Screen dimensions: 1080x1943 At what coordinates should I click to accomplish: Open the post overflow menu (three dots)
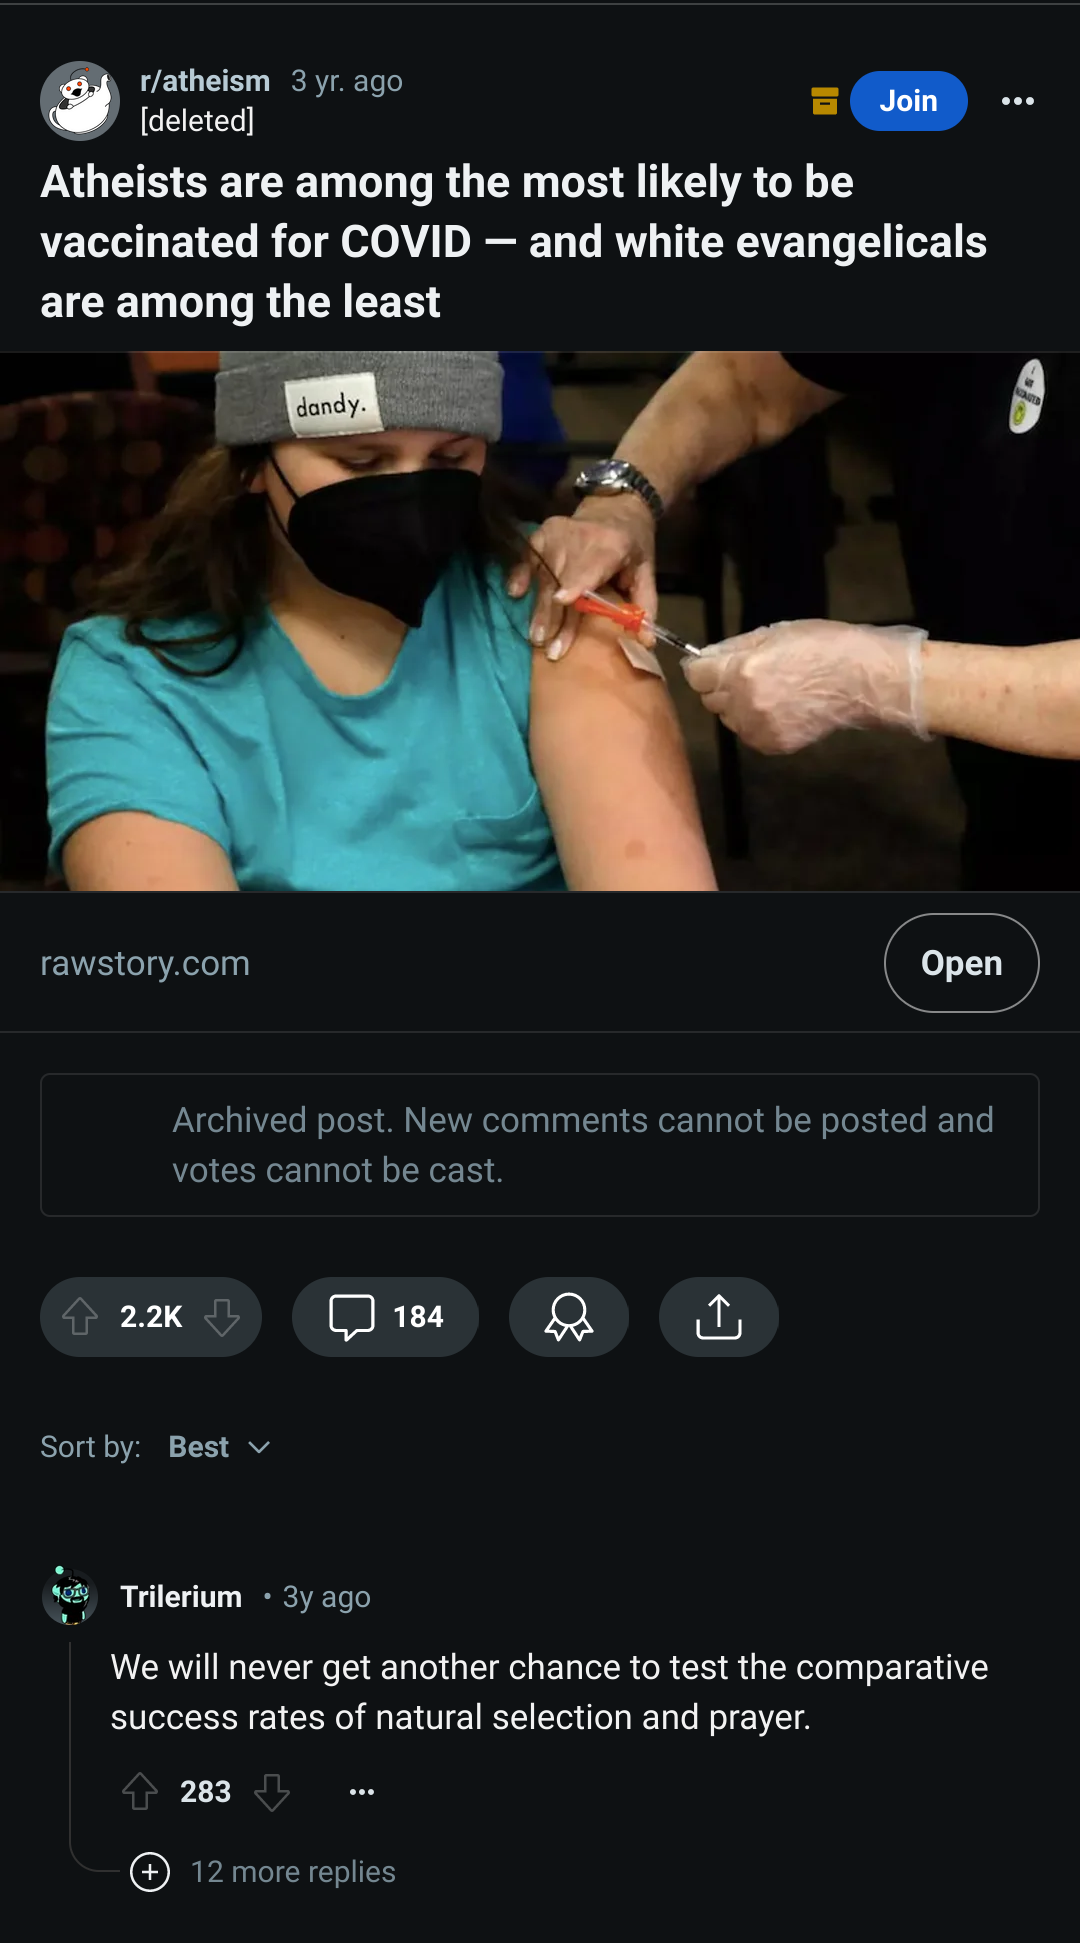(x=1018, y=101)
